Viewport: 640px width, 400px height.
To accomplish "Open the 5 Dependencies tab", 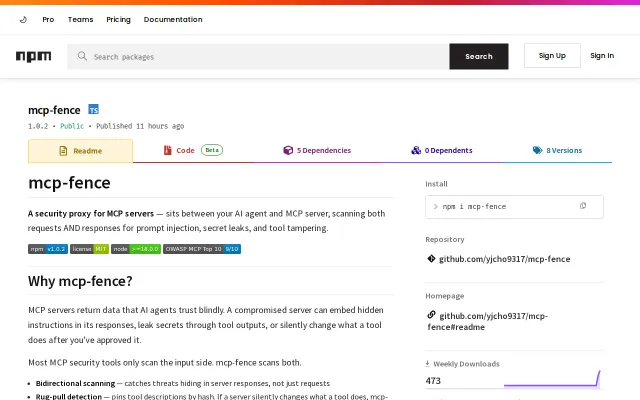I will pyautogui.click(x=317, y=150).
